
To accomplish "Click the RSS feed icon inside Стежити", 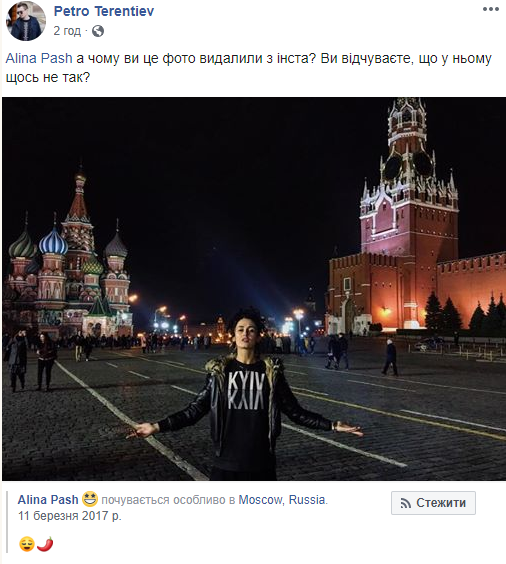I will [406, 503].
